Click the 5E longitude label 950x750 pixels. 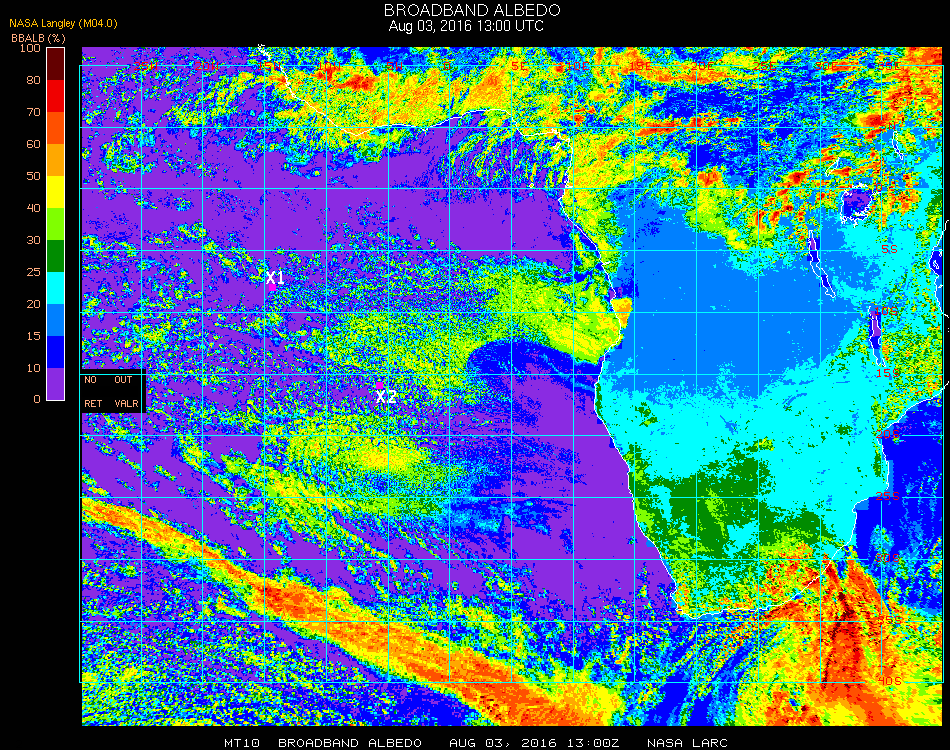pyautogui.click(x=519, y=66)
